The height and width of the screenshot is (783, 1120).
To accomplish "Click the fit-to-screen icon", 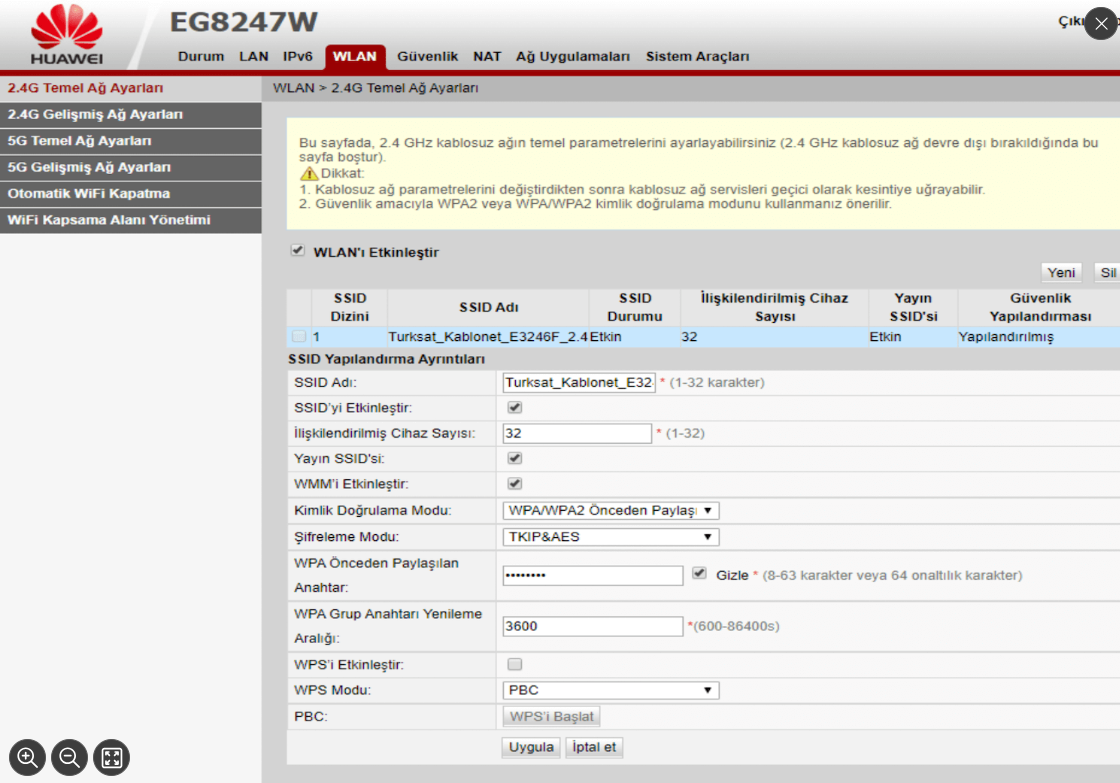I will pyautogui.click(x=111, y=757).
